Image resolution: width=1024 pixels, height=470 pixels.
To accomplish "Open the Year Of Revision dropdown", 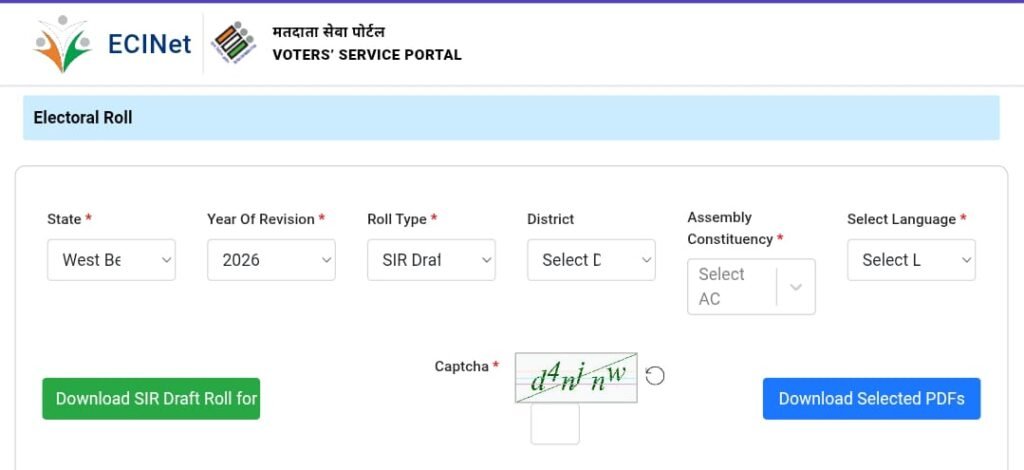I will pyautogui.click(x=271, y=260).
